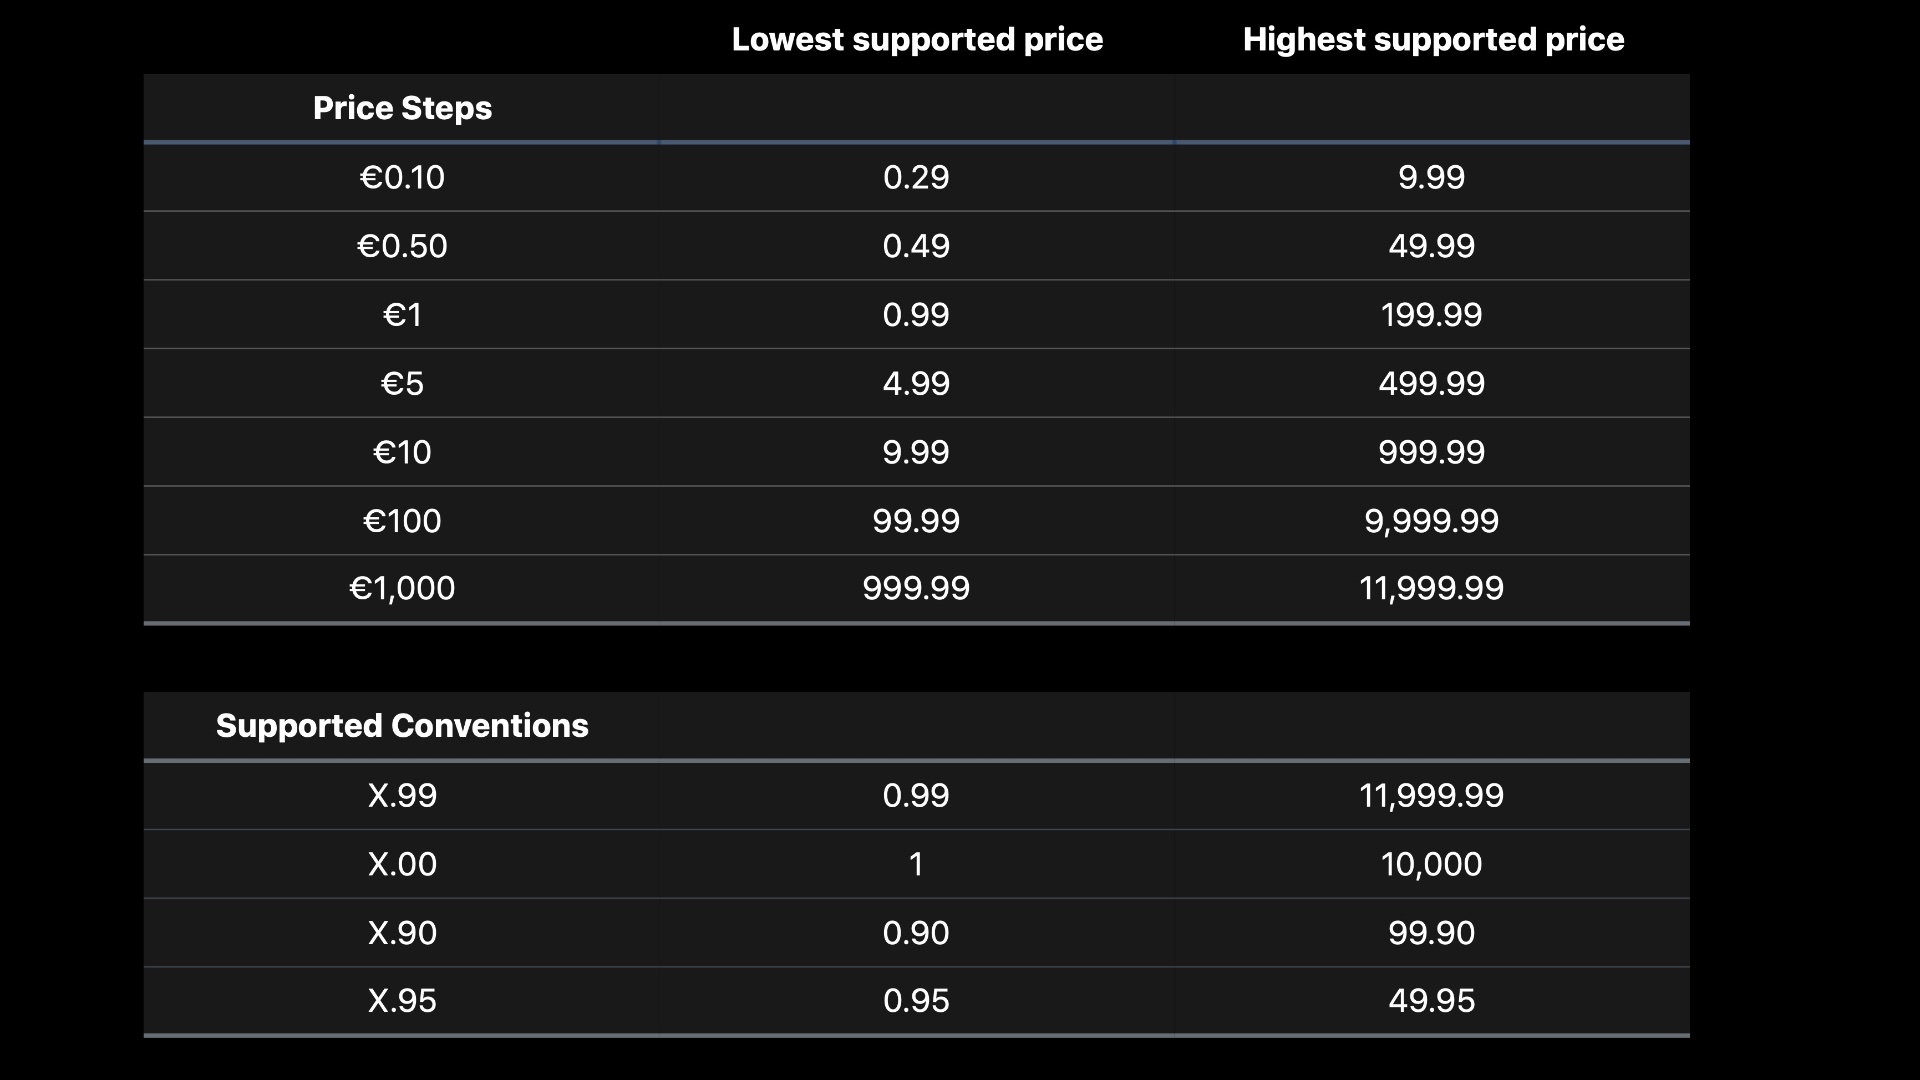Click the €1,000 price step row label

402,588
